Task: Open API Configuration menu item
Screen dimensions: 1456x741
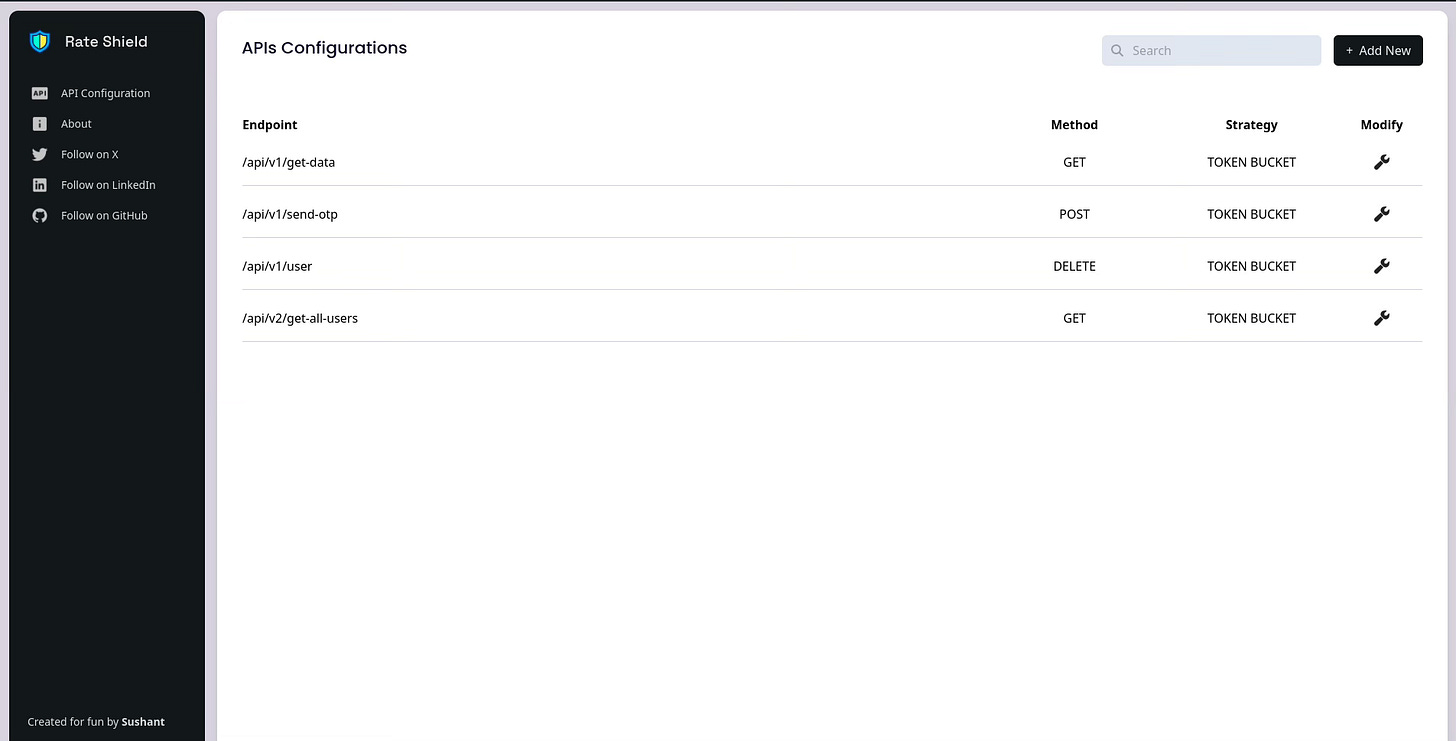Action: coord(105,93)
